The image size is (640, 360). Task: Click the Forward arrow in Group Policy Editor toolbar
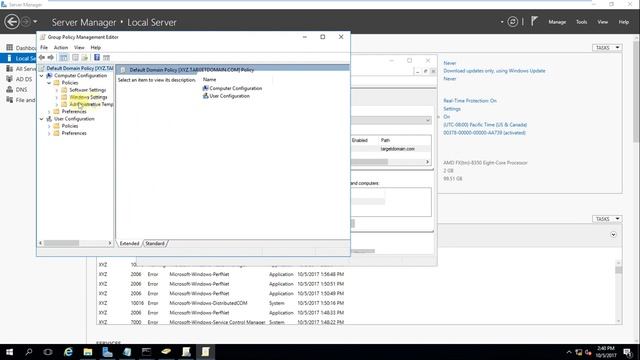(51, 58)
